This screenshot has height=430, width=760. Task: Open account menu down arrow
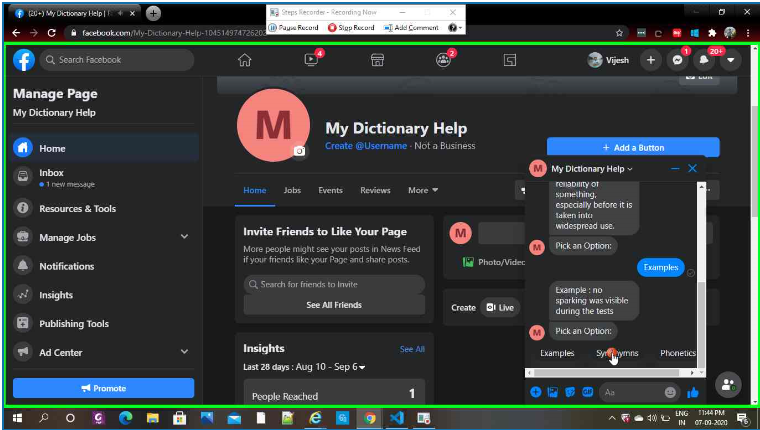[x=730, y=60]
